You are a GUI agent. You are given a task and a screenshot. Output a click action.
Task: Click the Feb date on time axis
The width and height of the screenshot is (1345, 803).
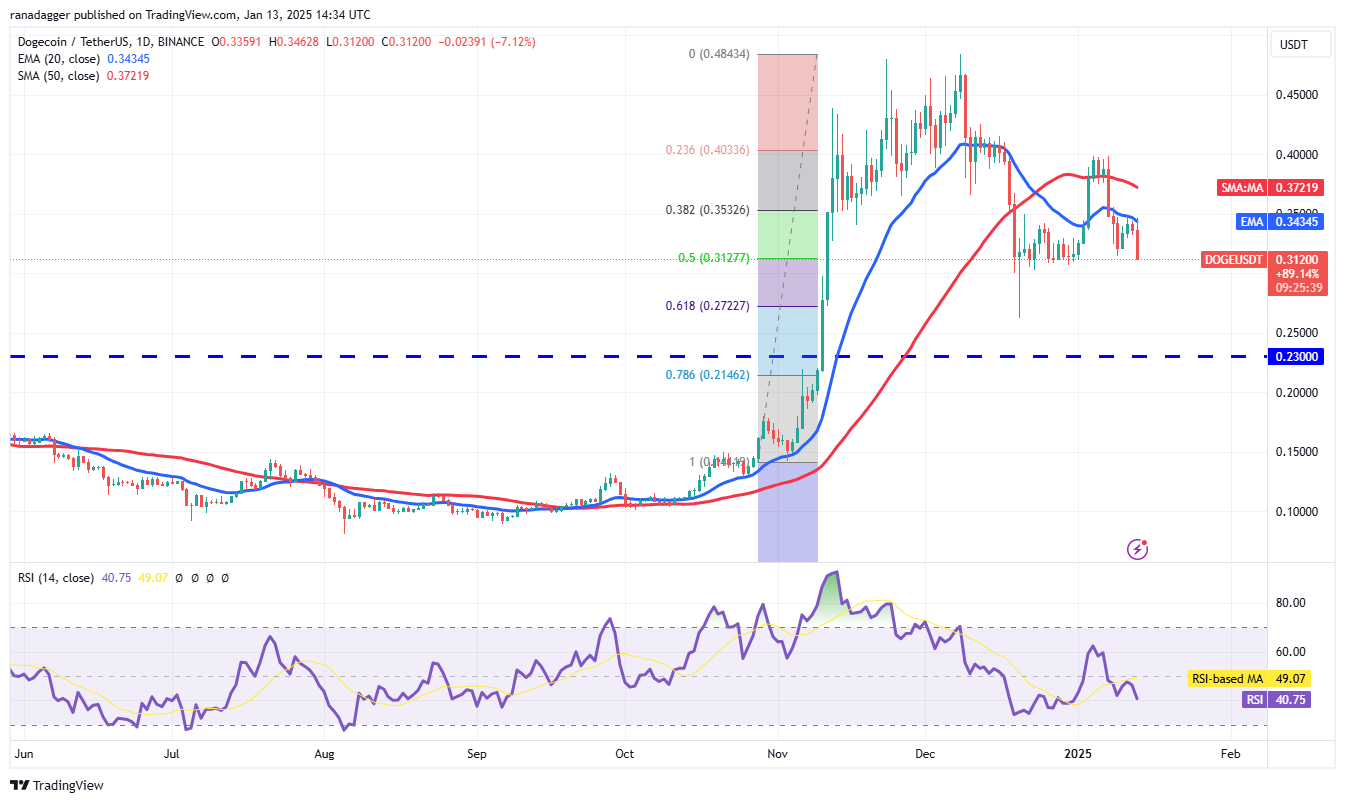[1231, 754]
